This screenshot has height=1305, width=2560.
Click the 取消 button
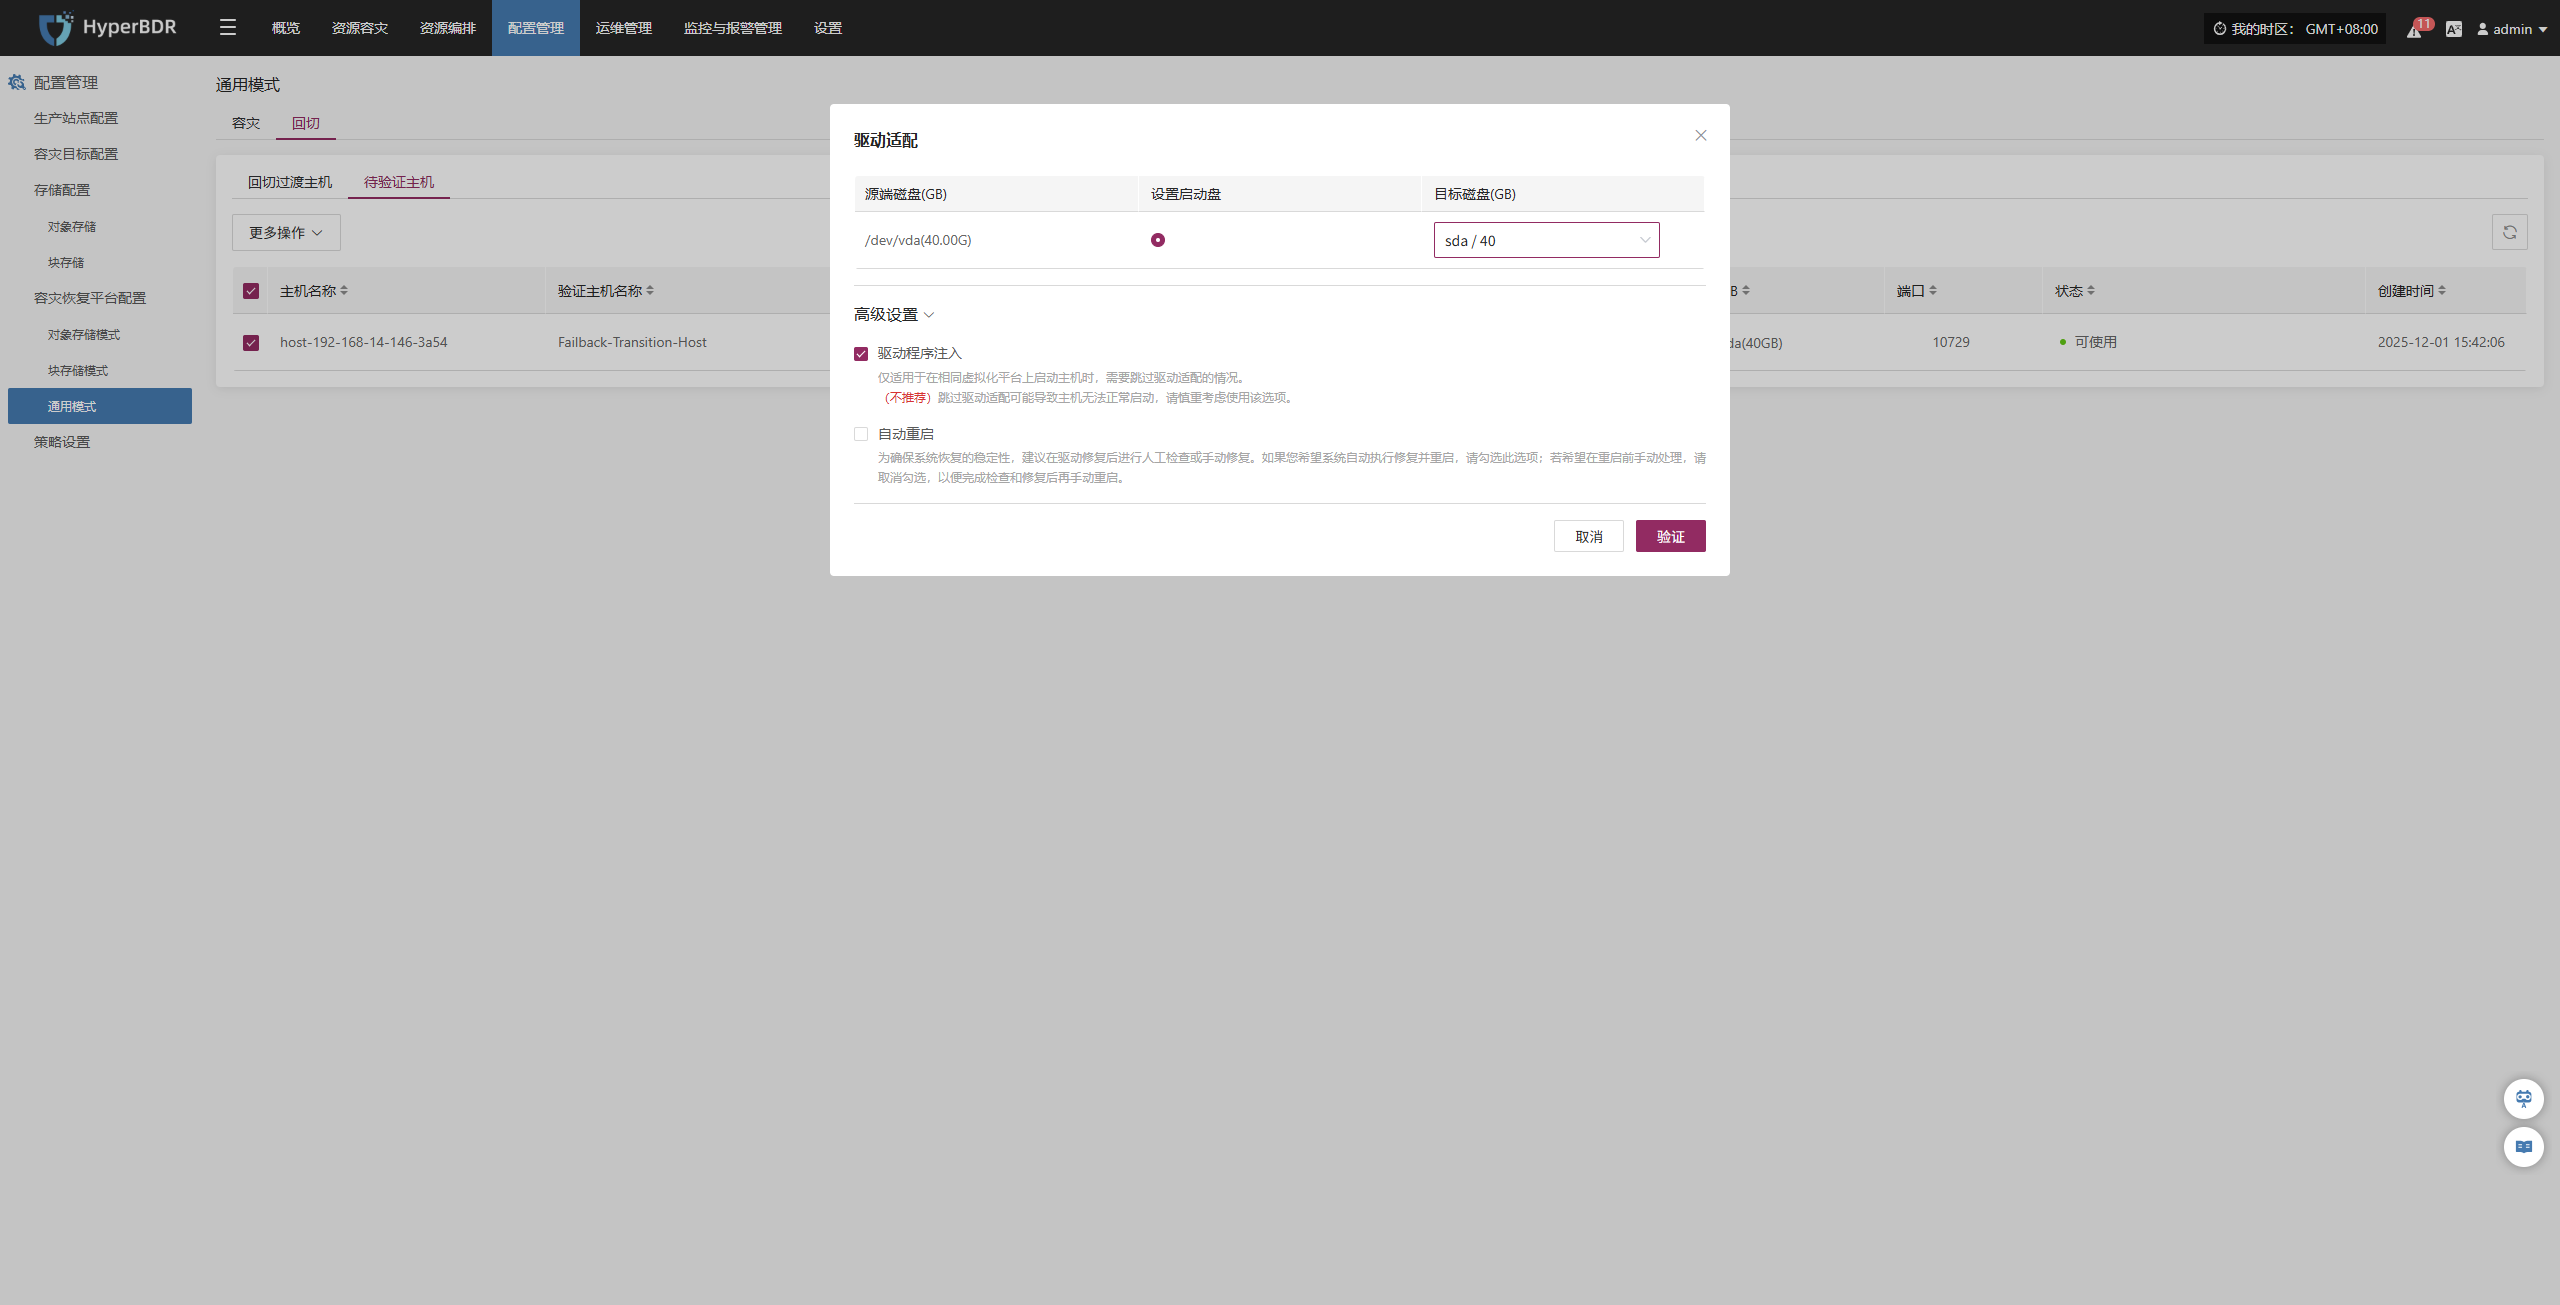(x=1588, y=536)
